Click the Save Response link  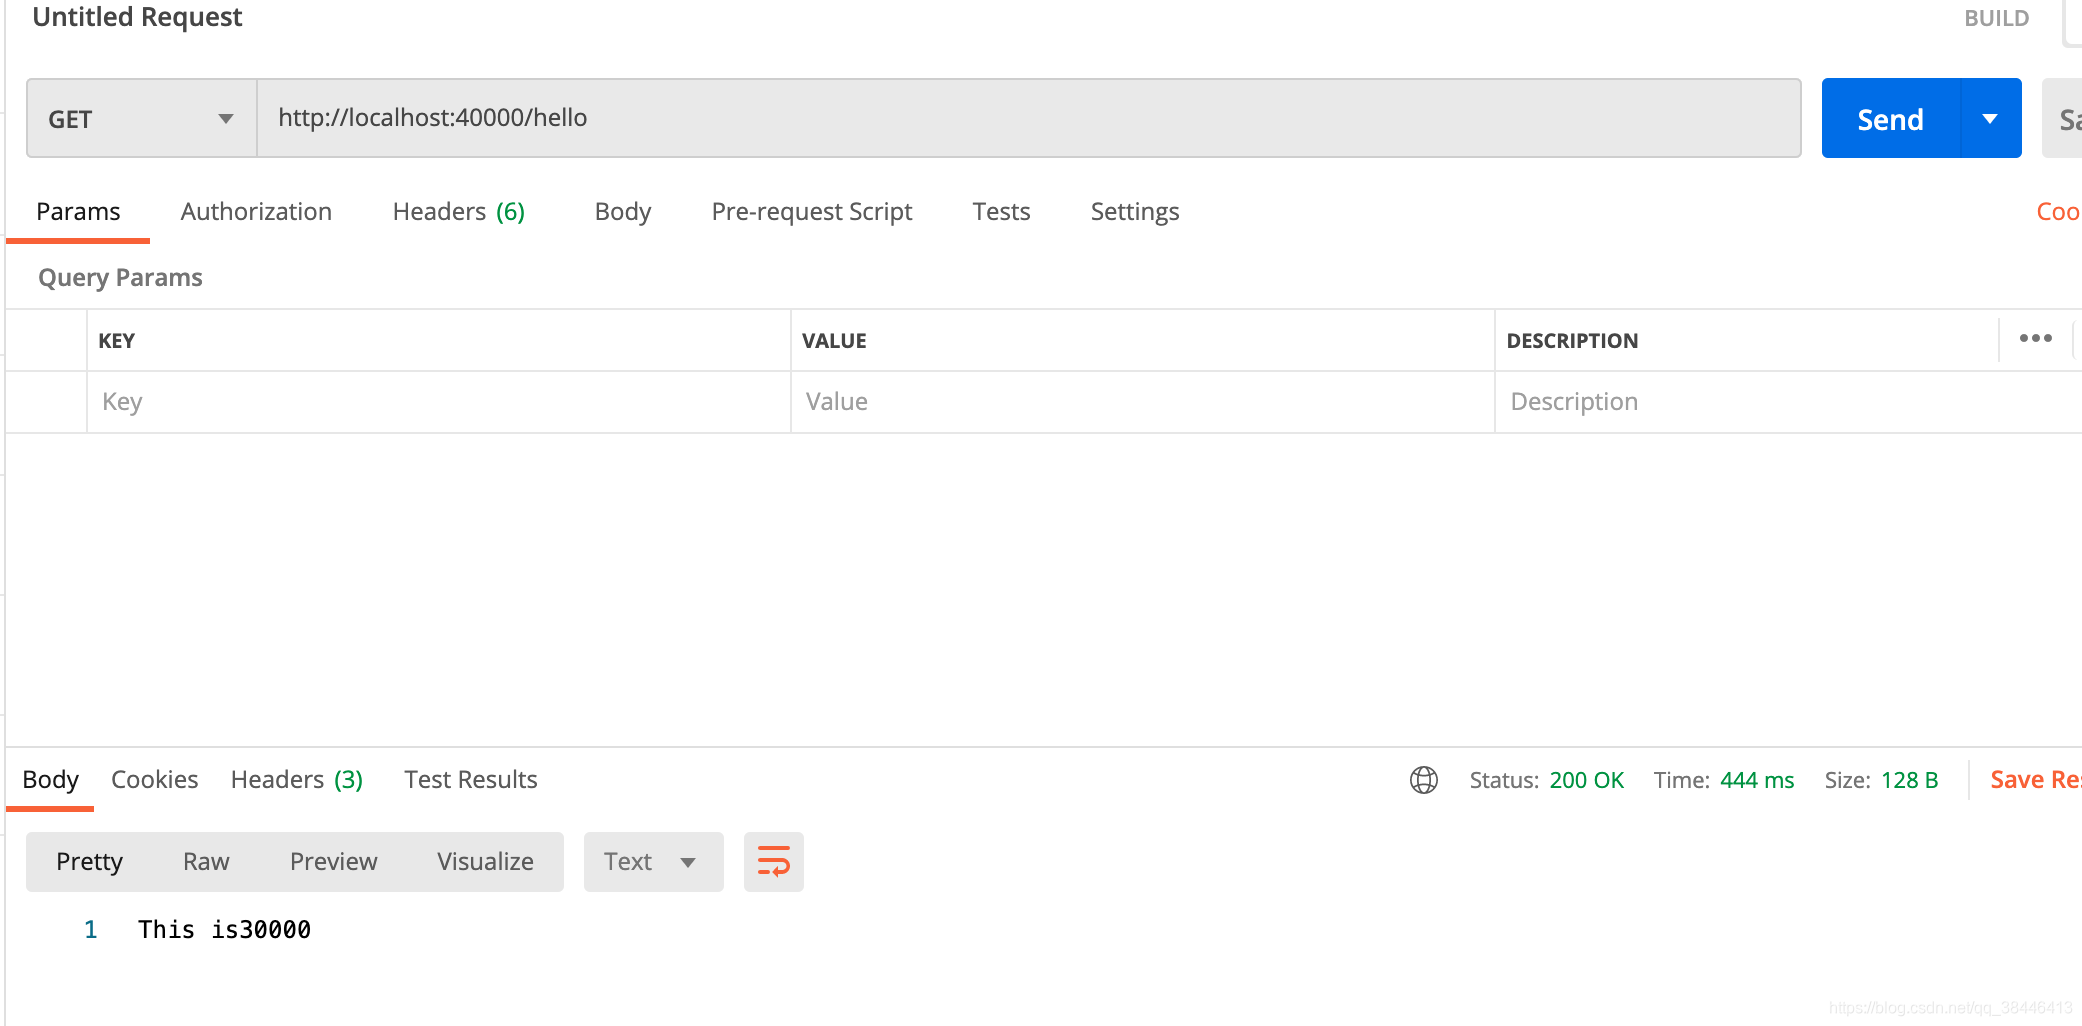tap(2036, 780)
